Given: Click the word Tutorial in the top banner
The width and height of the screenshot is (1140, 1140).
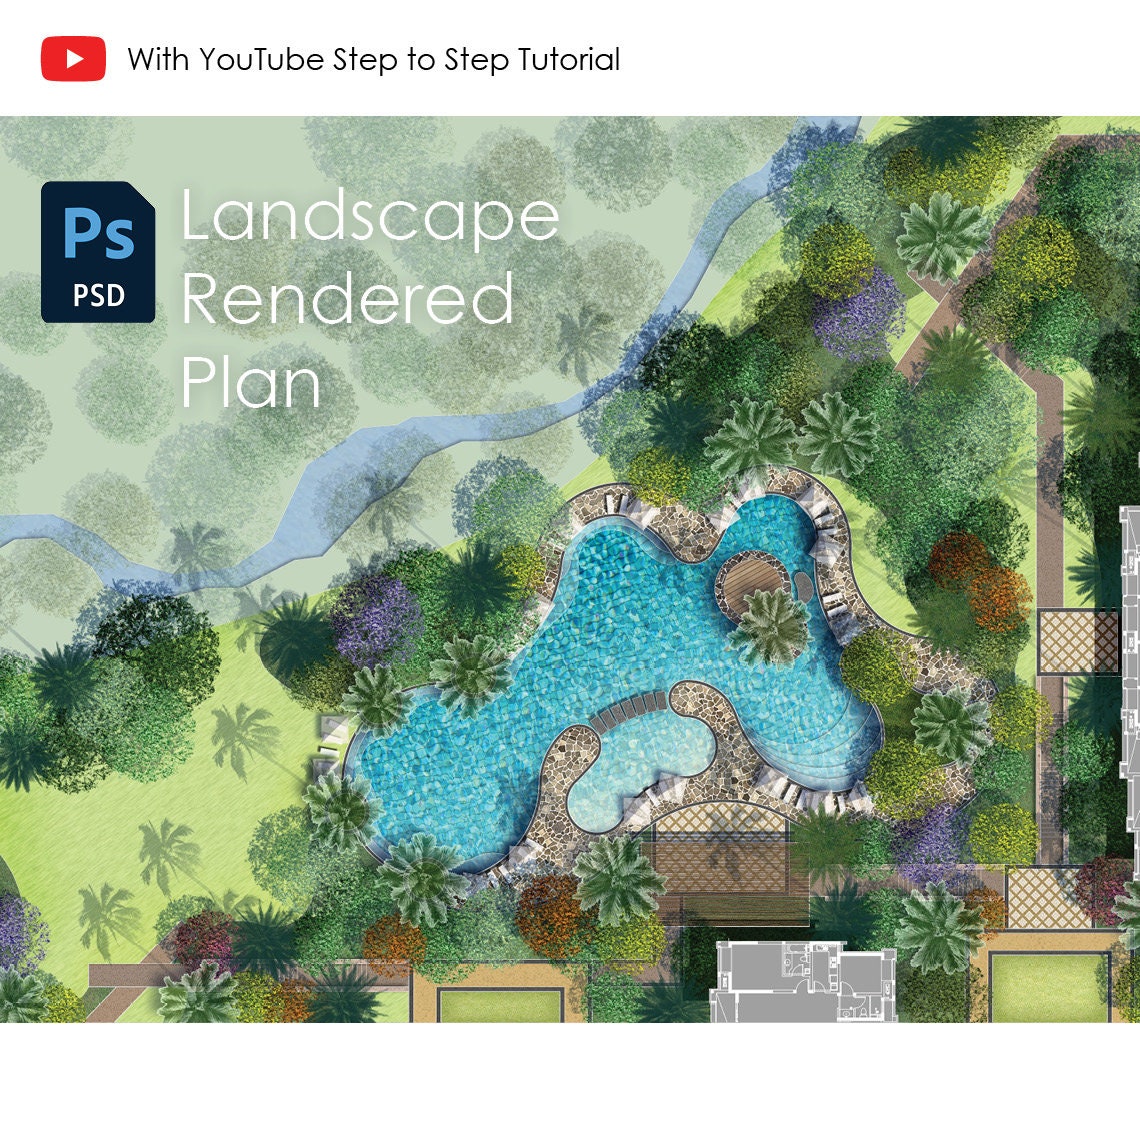Looking at the screenshot, I should (572, 58).
